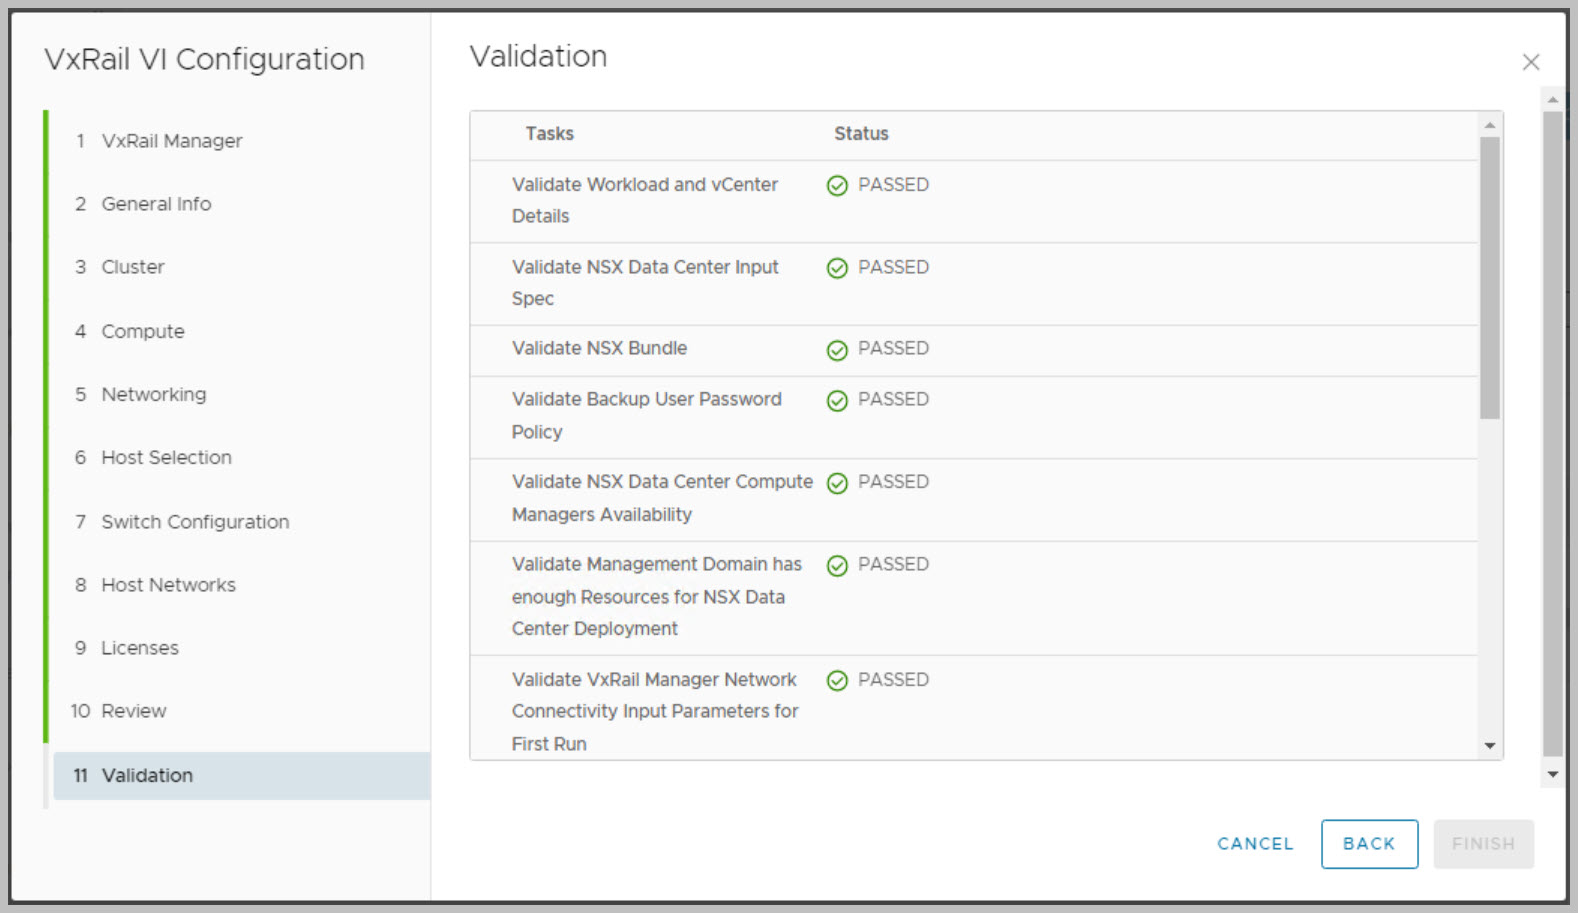This screenshot has height=913, width=1578.
Task: Click the status check icon for NSX Data Center Input Spec
Action: pyautogui.click(x=837, y=268)
